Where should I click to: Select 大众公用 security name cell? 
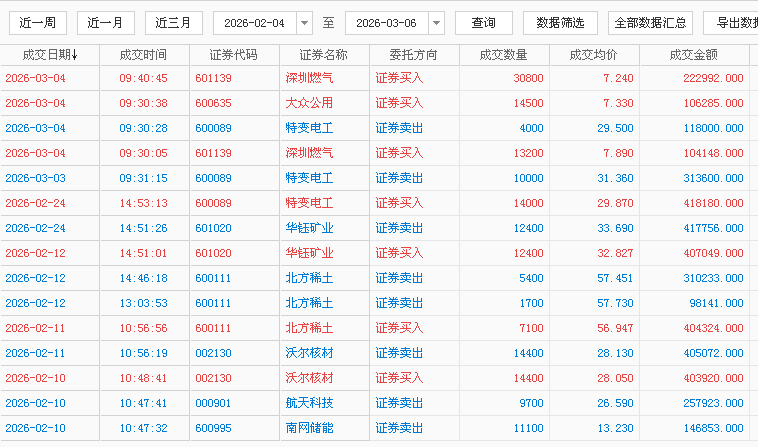tap(309, 103)
